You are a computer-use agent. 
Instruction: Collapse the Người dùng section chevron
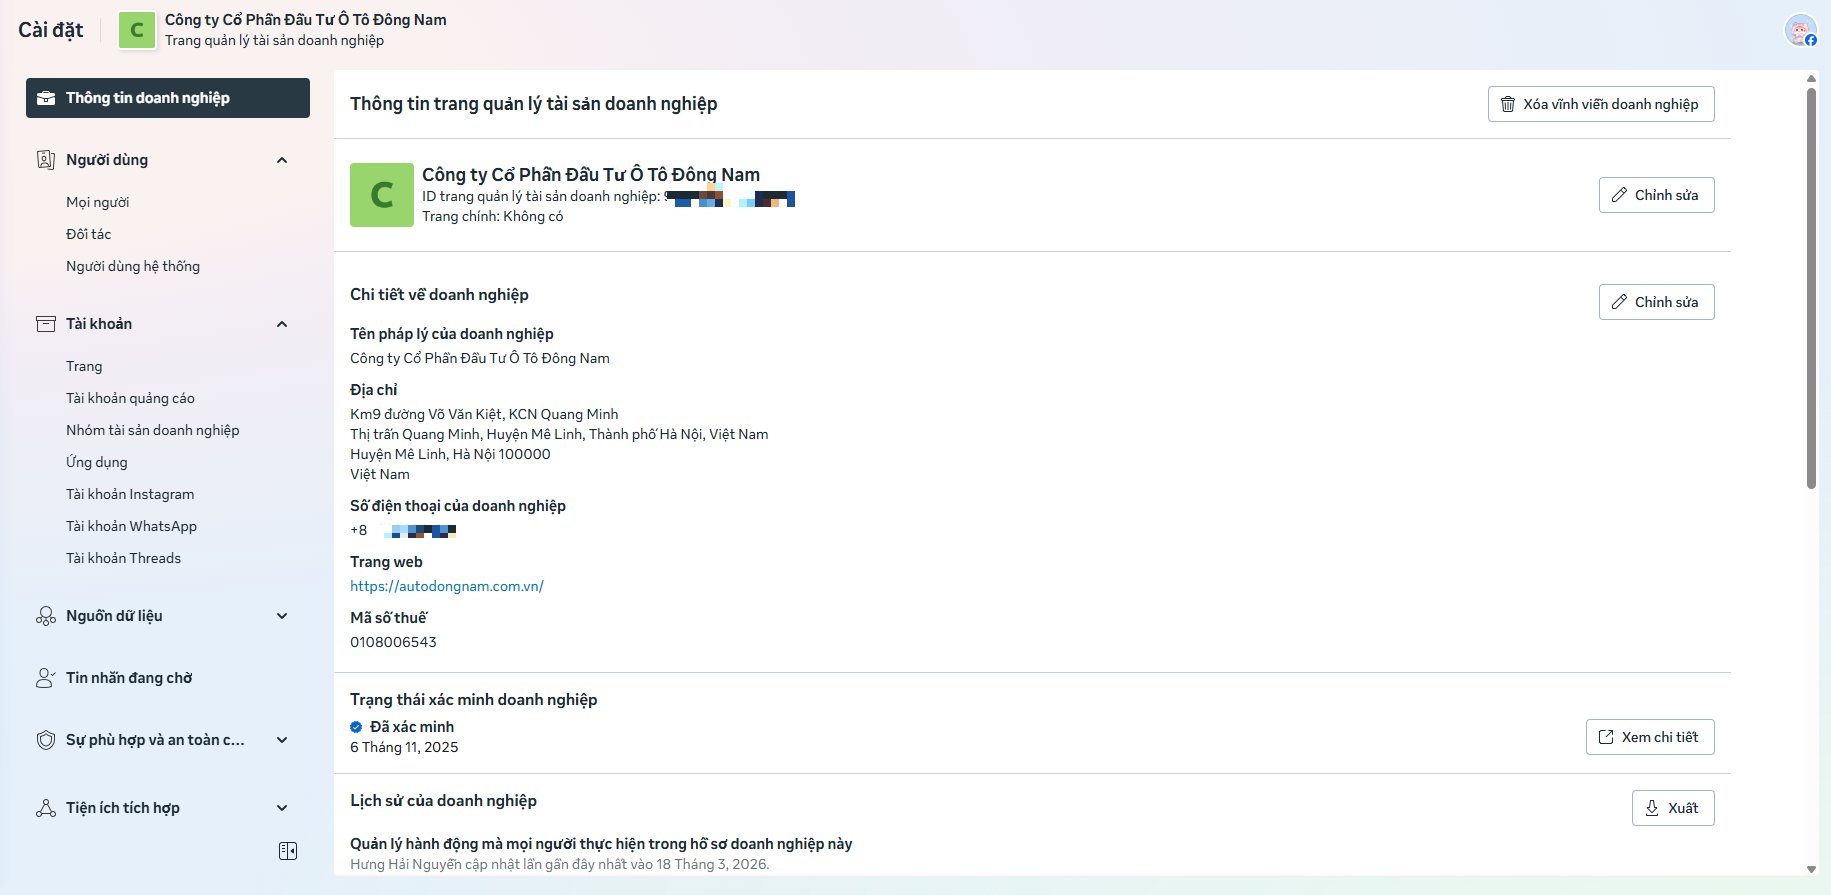pyautogui.click(x=282, y=160)
